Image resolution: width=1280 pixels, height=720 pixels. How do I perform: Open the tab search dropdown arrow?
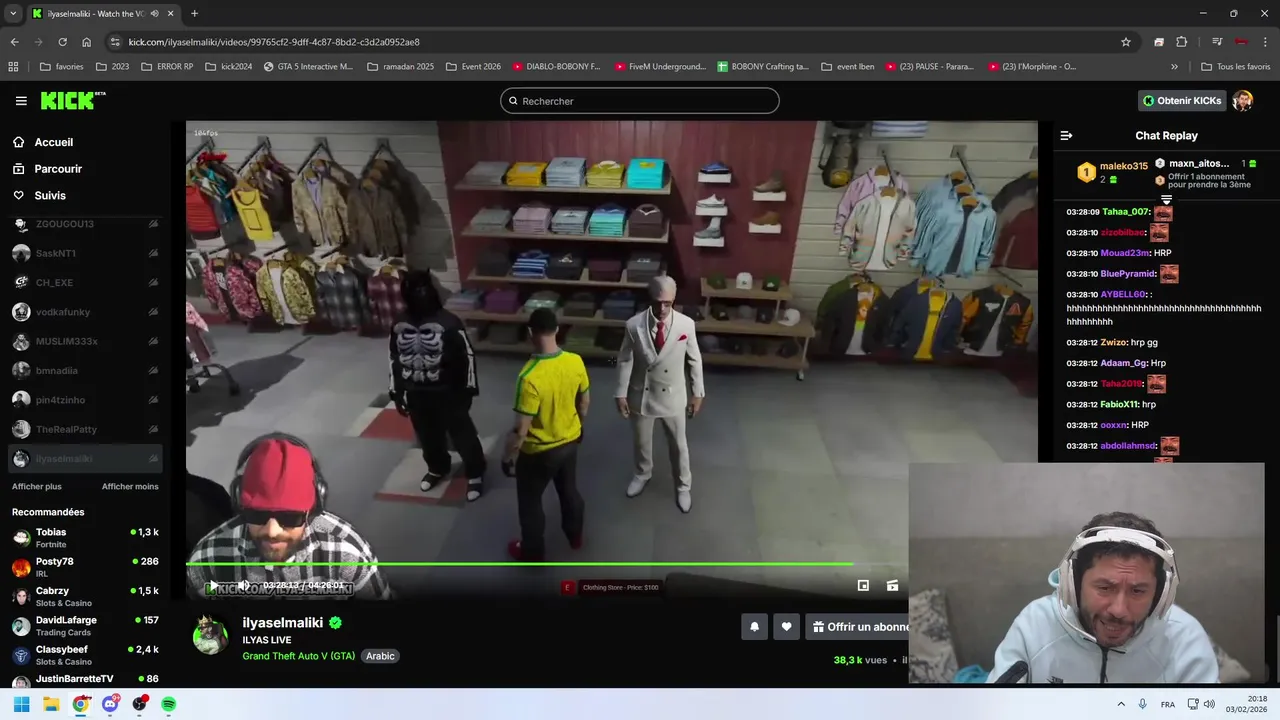[12, 13]
